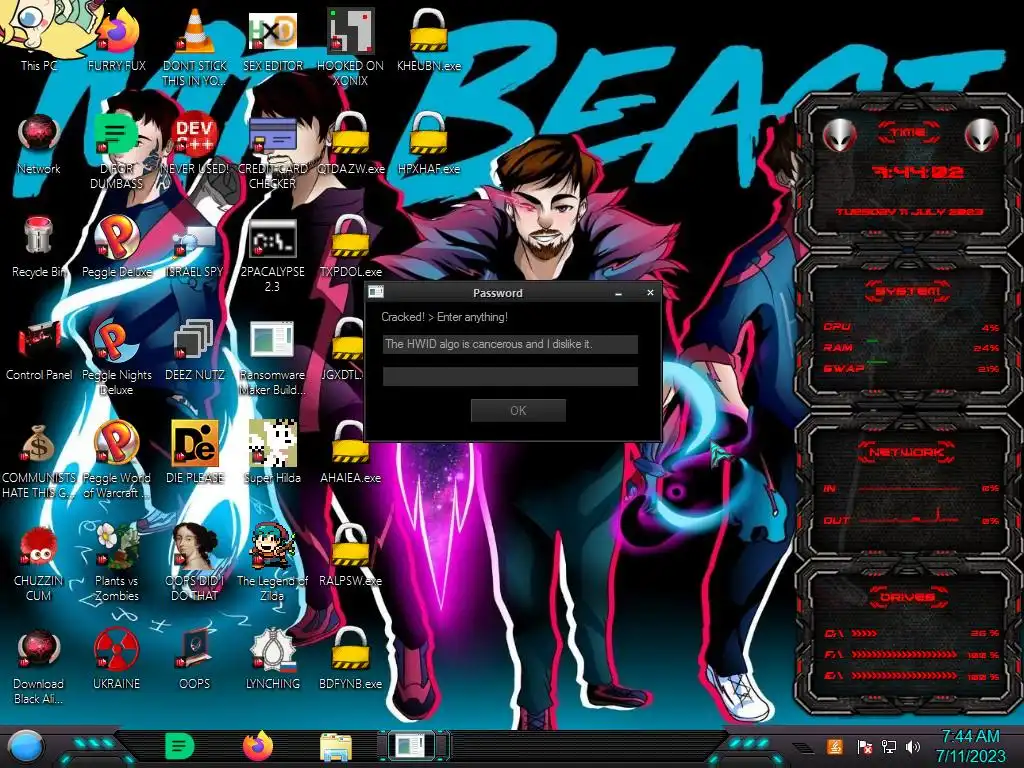Launch the Super Hilda game icon
This screenshot has width=1024, height=768.
coord(273,451)
